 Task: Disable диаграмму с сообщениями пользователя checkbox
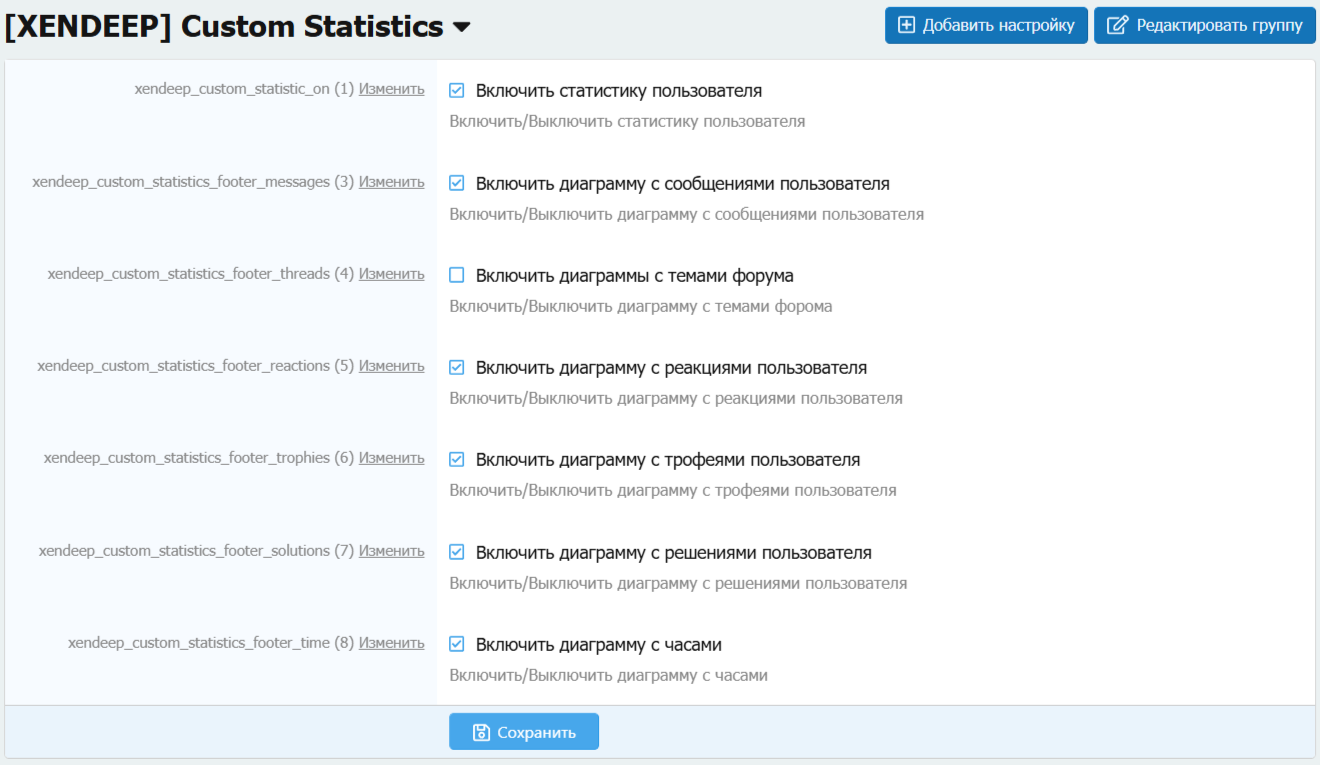[457, 184]
